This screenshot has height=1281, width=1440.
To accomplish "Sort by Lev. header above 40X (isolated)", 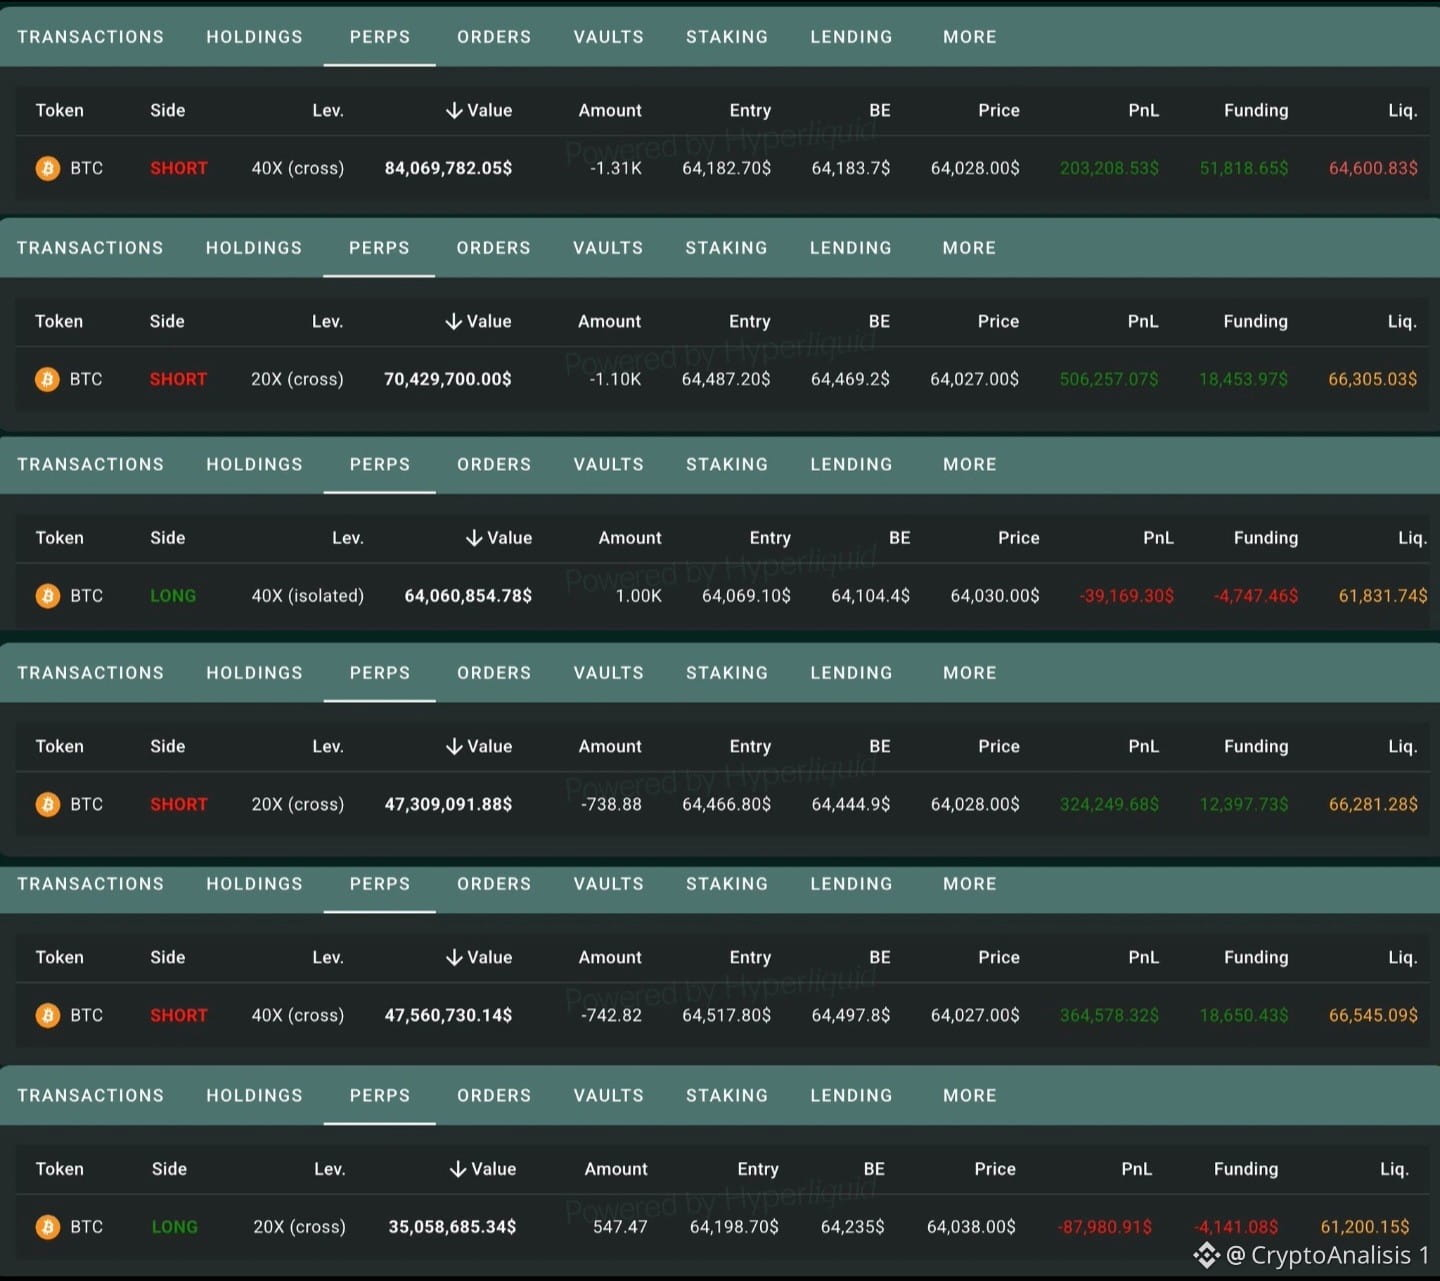I will 347,538.
